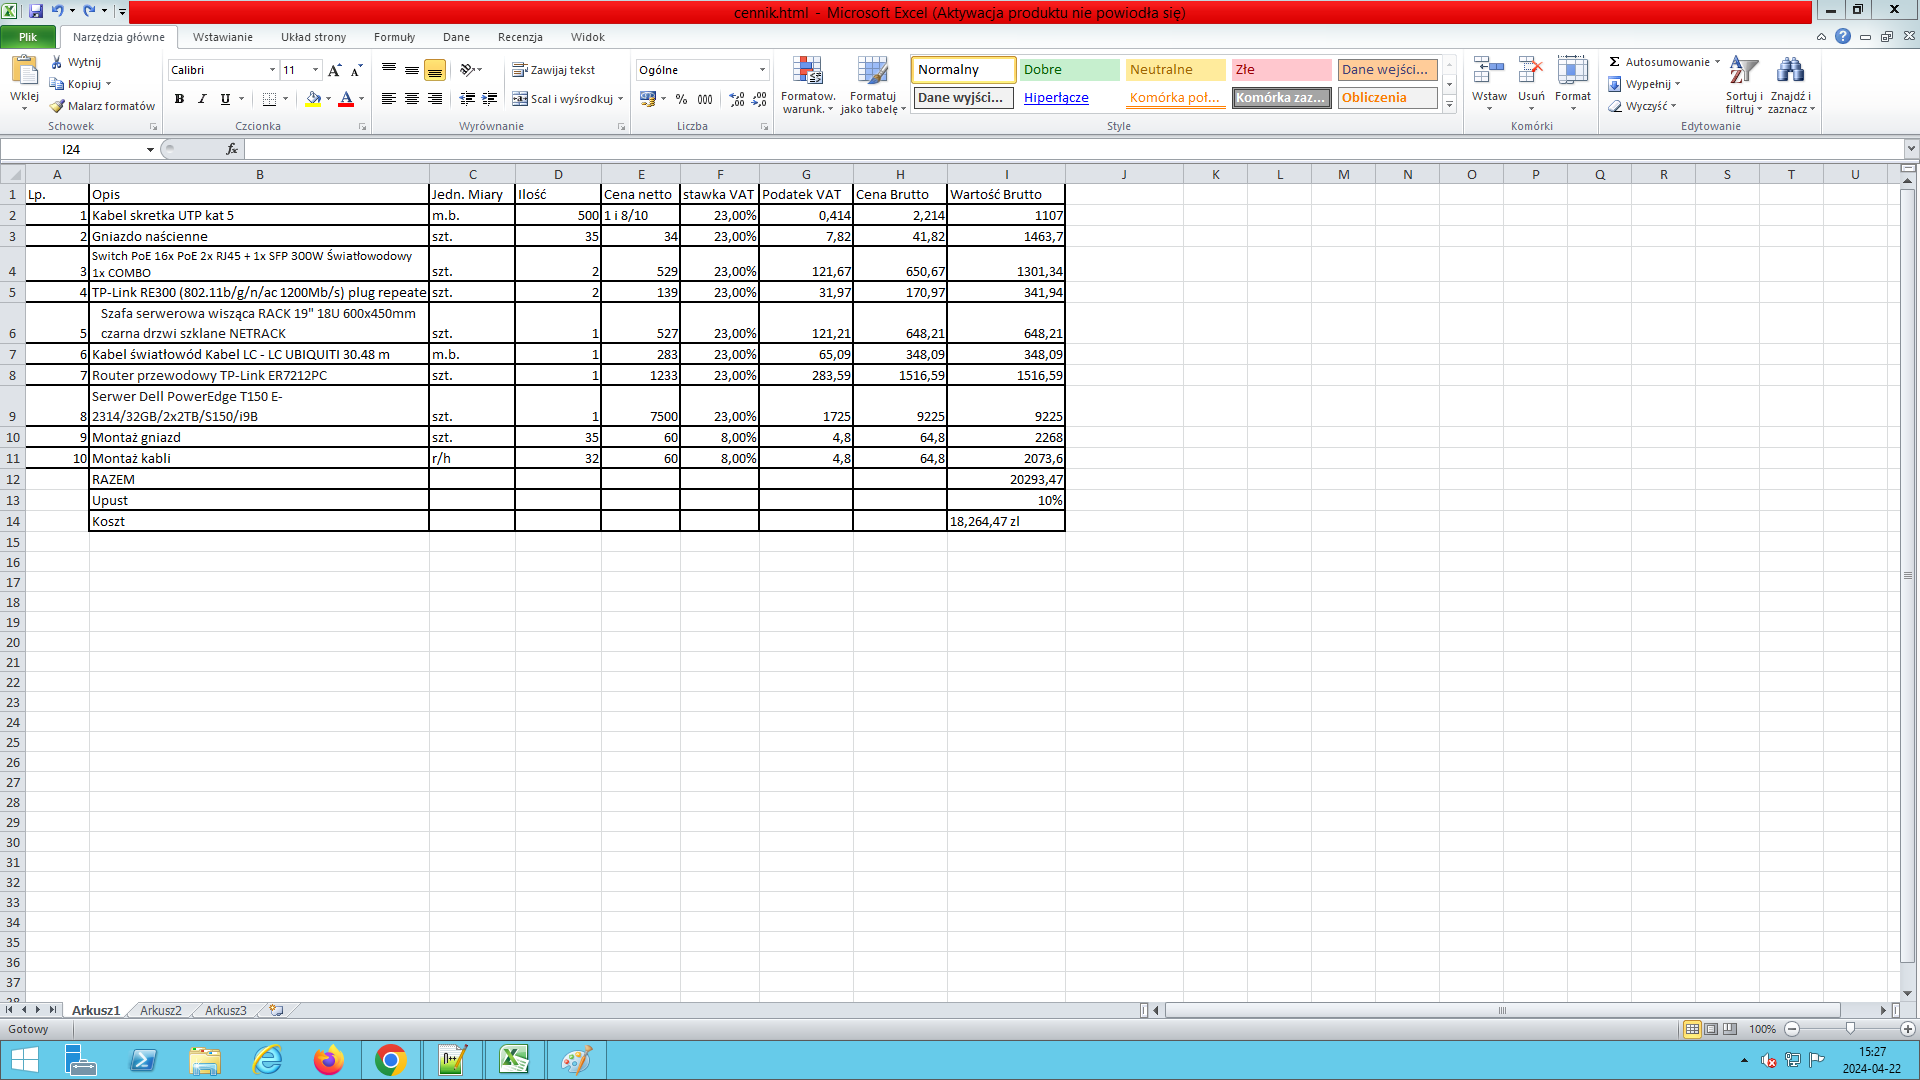This screenshot has width=1920, height=1080.
Task: Click the accounting currency format icon
Action: tap(648, 99)
